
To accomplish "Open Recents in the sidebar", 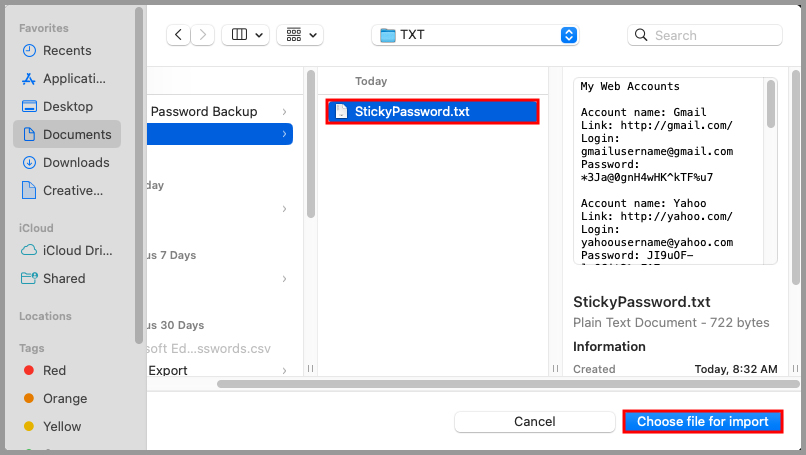I will click(x=67, y=51).
